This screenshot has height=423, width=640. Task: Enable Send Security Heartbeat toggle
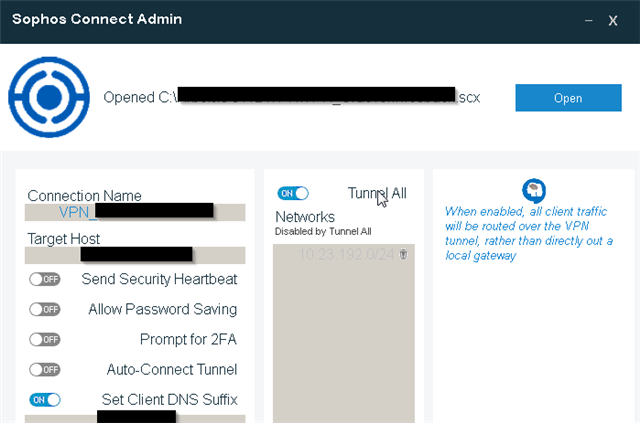(x=44, y=279)
